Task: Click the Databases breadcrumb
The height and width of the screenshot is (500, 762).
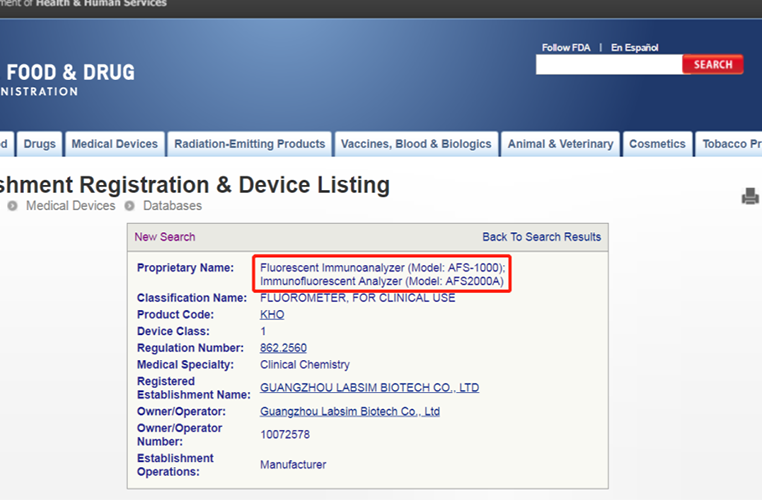Action: [172, 206]
